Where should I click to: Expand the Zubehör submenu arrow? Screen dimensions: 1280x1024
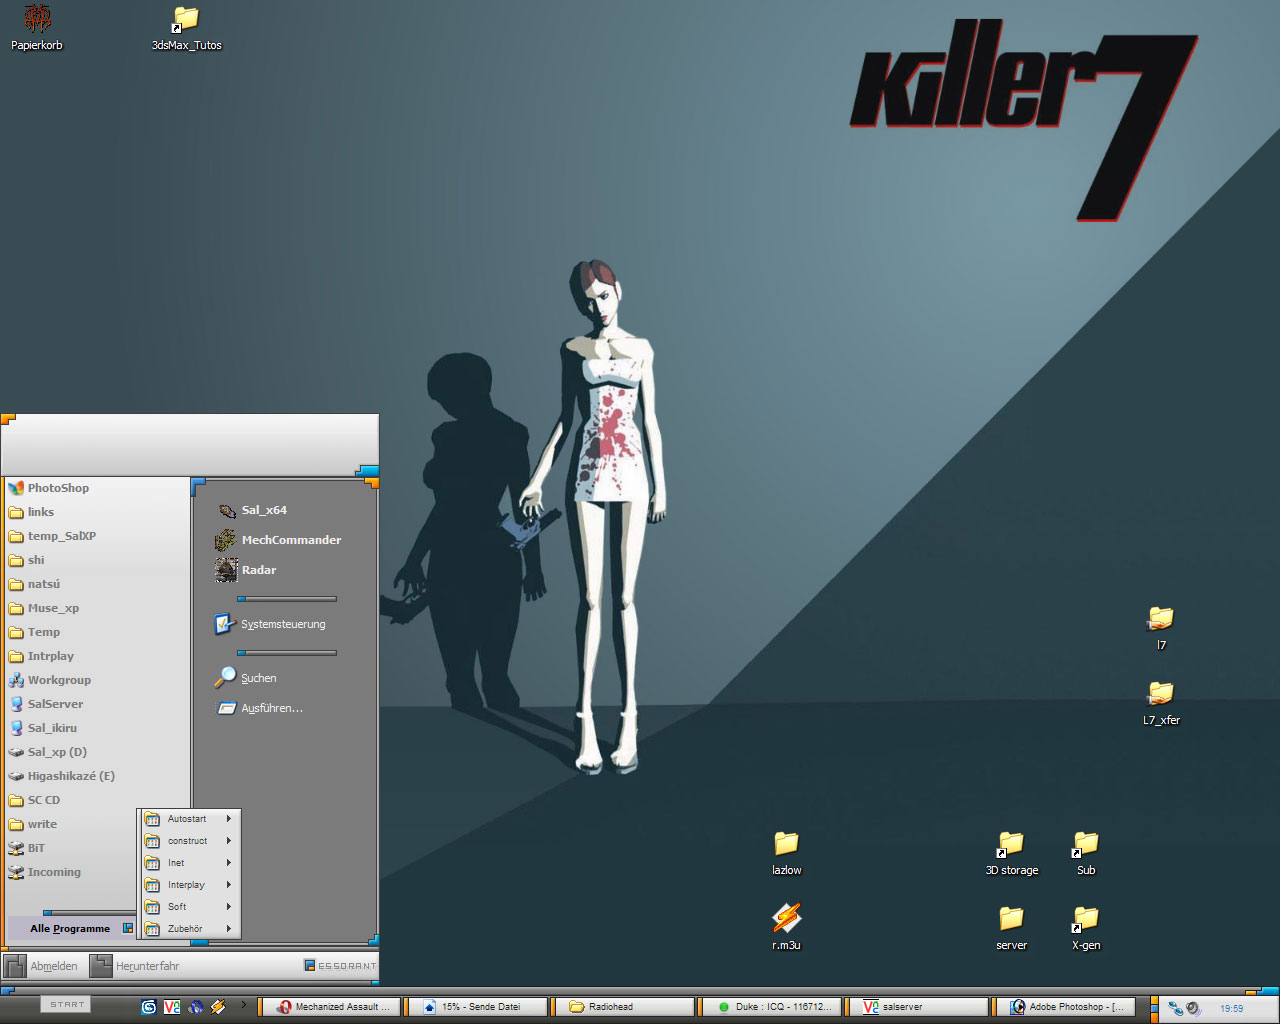229,929
